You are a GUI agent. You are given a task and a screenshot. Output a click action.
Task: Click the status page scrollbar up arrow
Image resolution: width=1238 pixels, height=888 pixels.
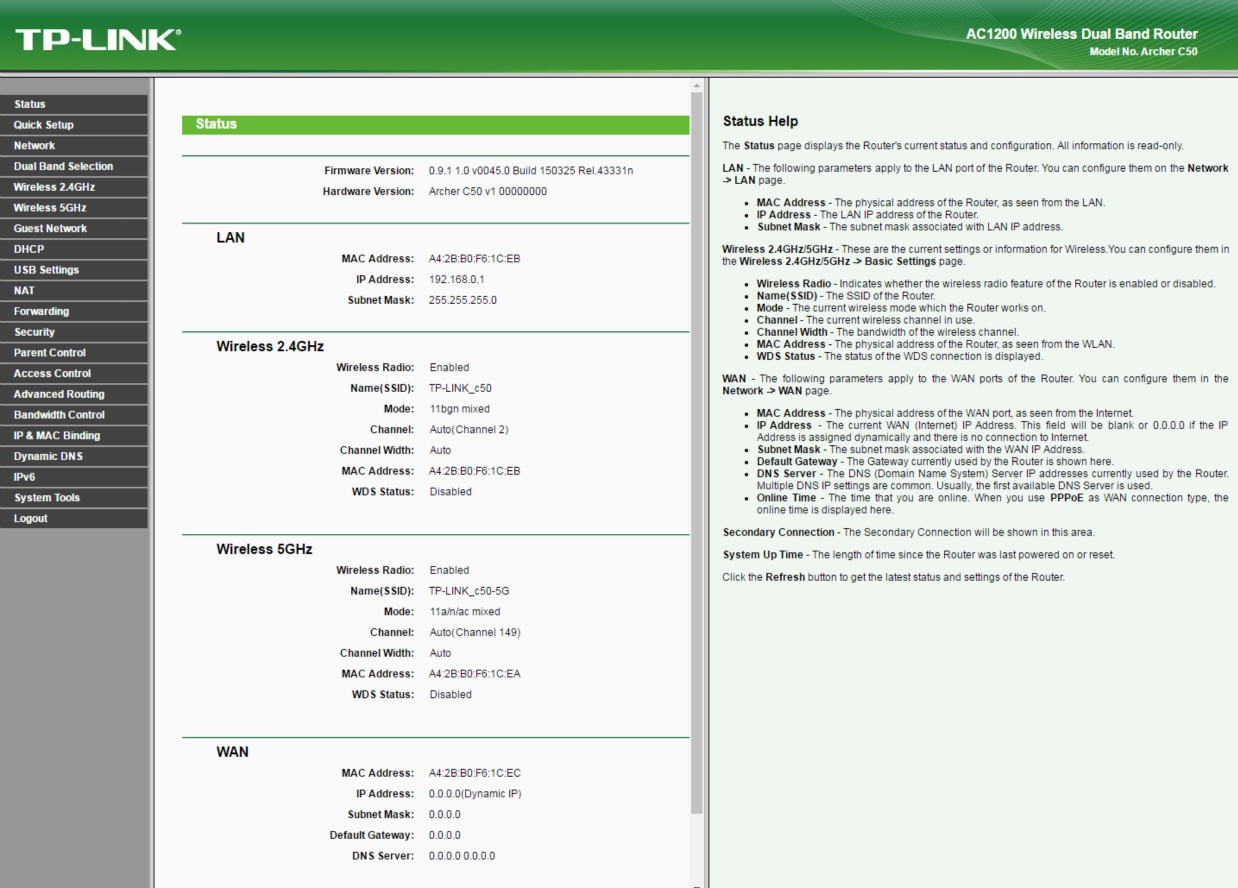point(697,85)
